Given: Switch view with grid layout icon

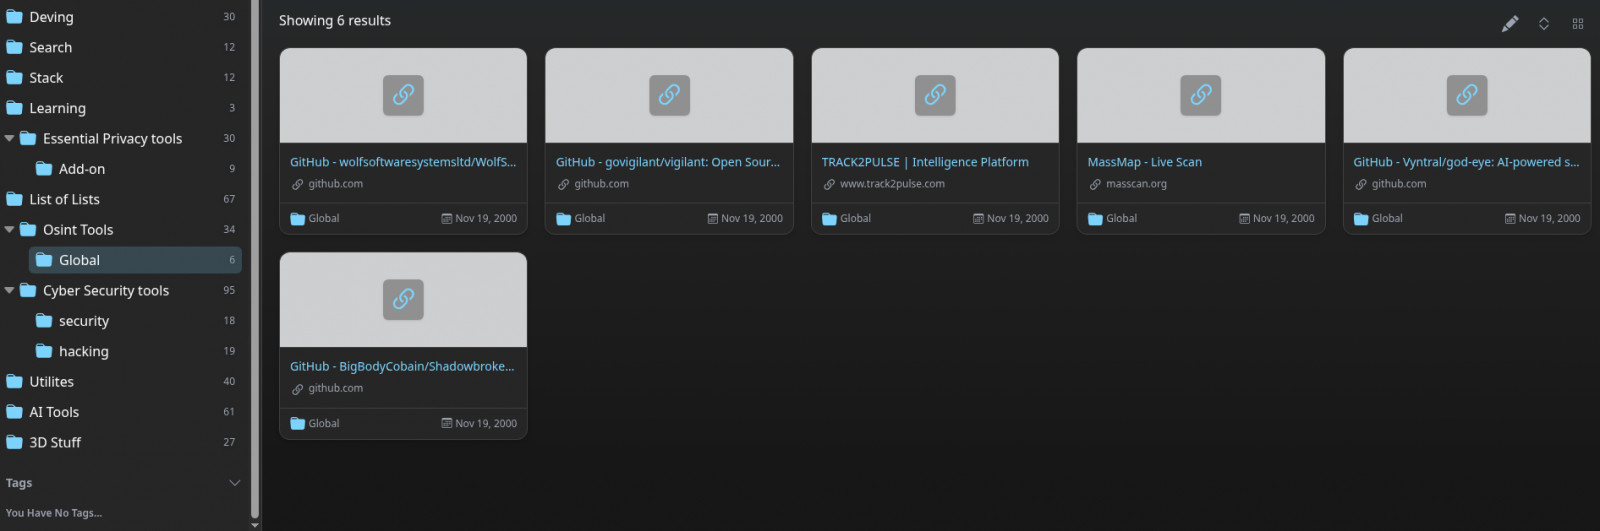Looking at the screenshot, I should [1578, 23].
